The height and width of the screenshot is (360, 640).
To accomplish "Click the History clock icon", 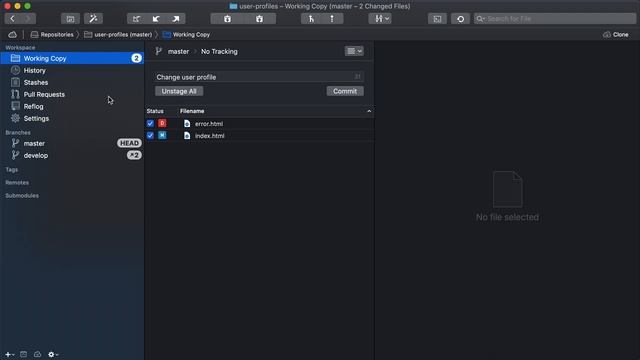I will pos(16,70).
